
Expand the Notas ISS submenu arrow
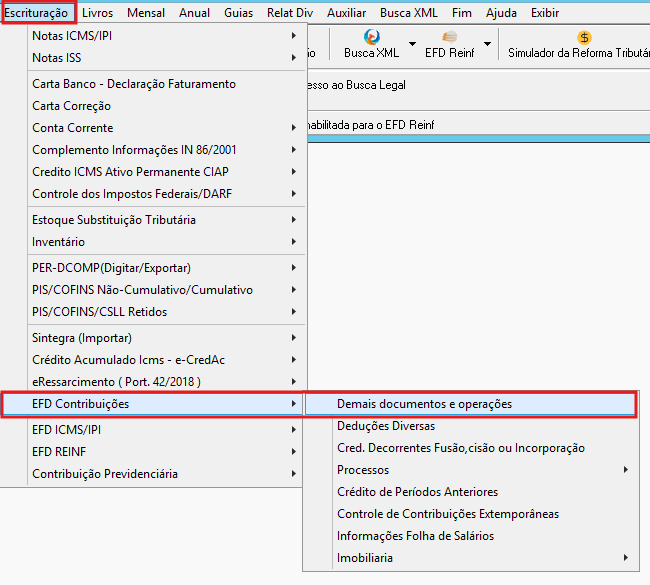pyautogui.click(x=293, y=58)
